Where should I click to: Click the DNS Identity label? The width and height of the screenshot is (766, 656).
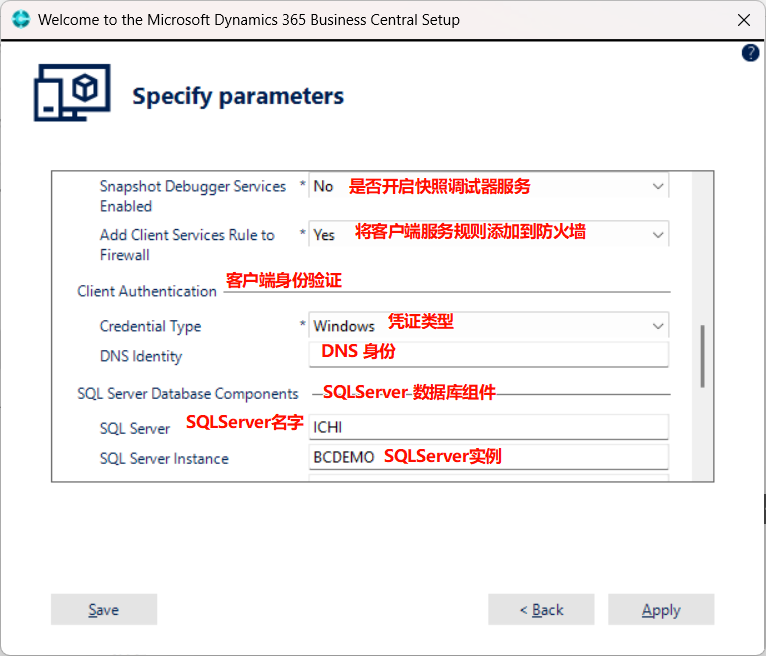pyautogui.click(x=141, y=356)
